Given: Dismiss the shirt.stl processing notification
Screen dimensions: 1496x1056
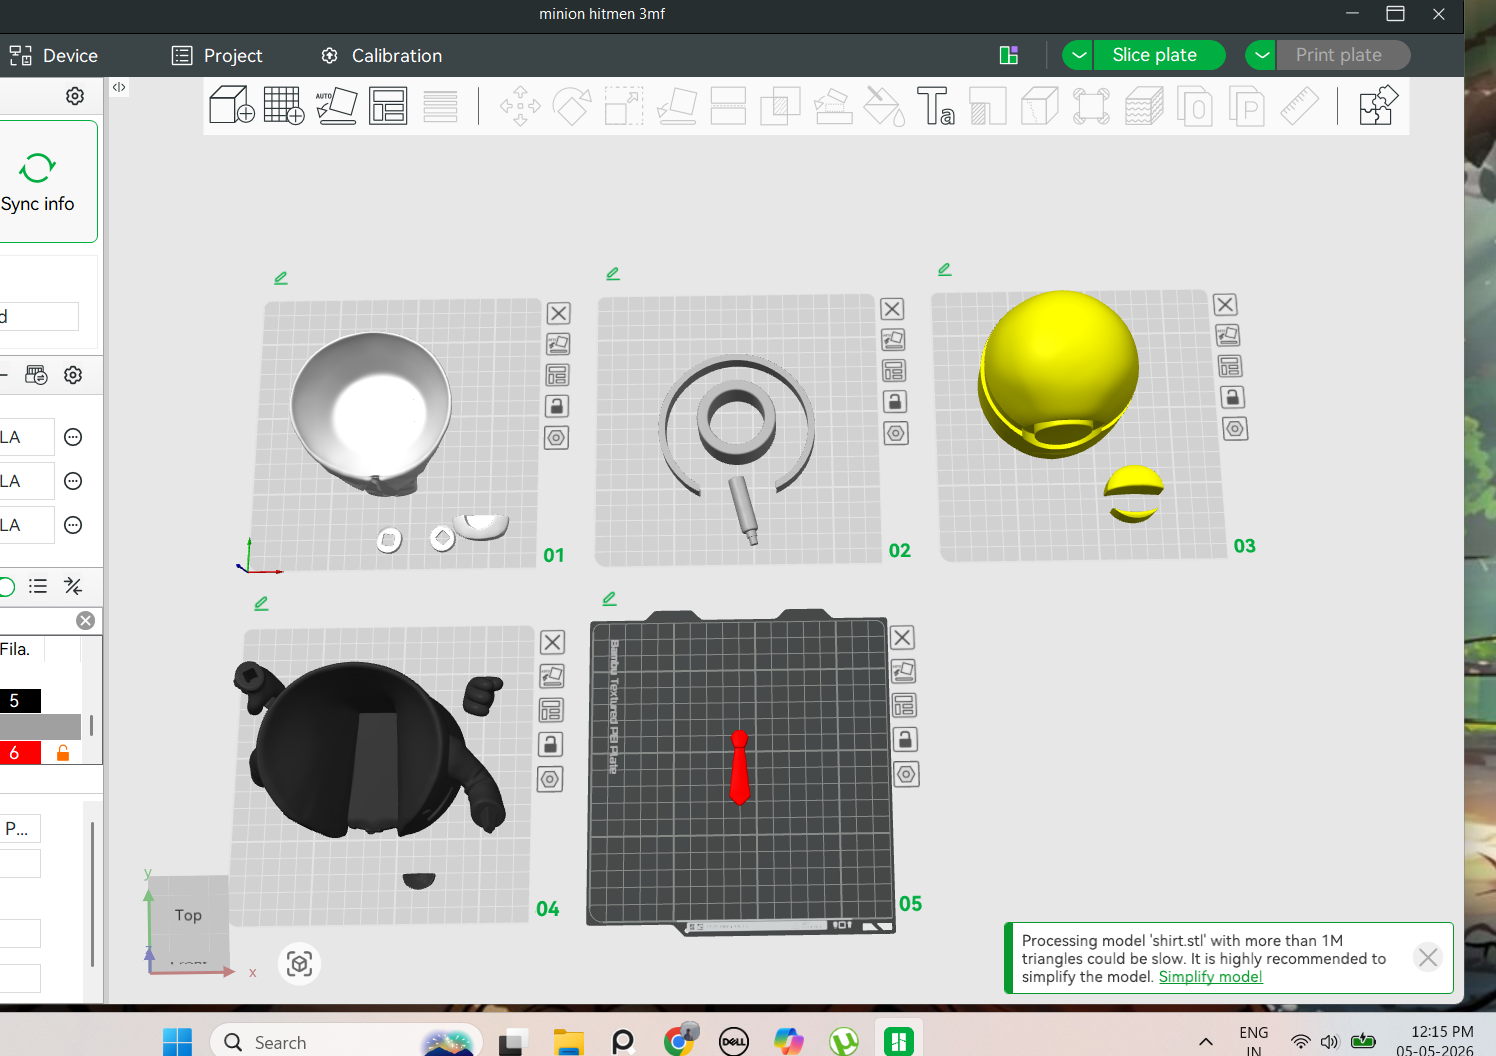Looking at the screenshot, I should click(x=1428, y=958).
